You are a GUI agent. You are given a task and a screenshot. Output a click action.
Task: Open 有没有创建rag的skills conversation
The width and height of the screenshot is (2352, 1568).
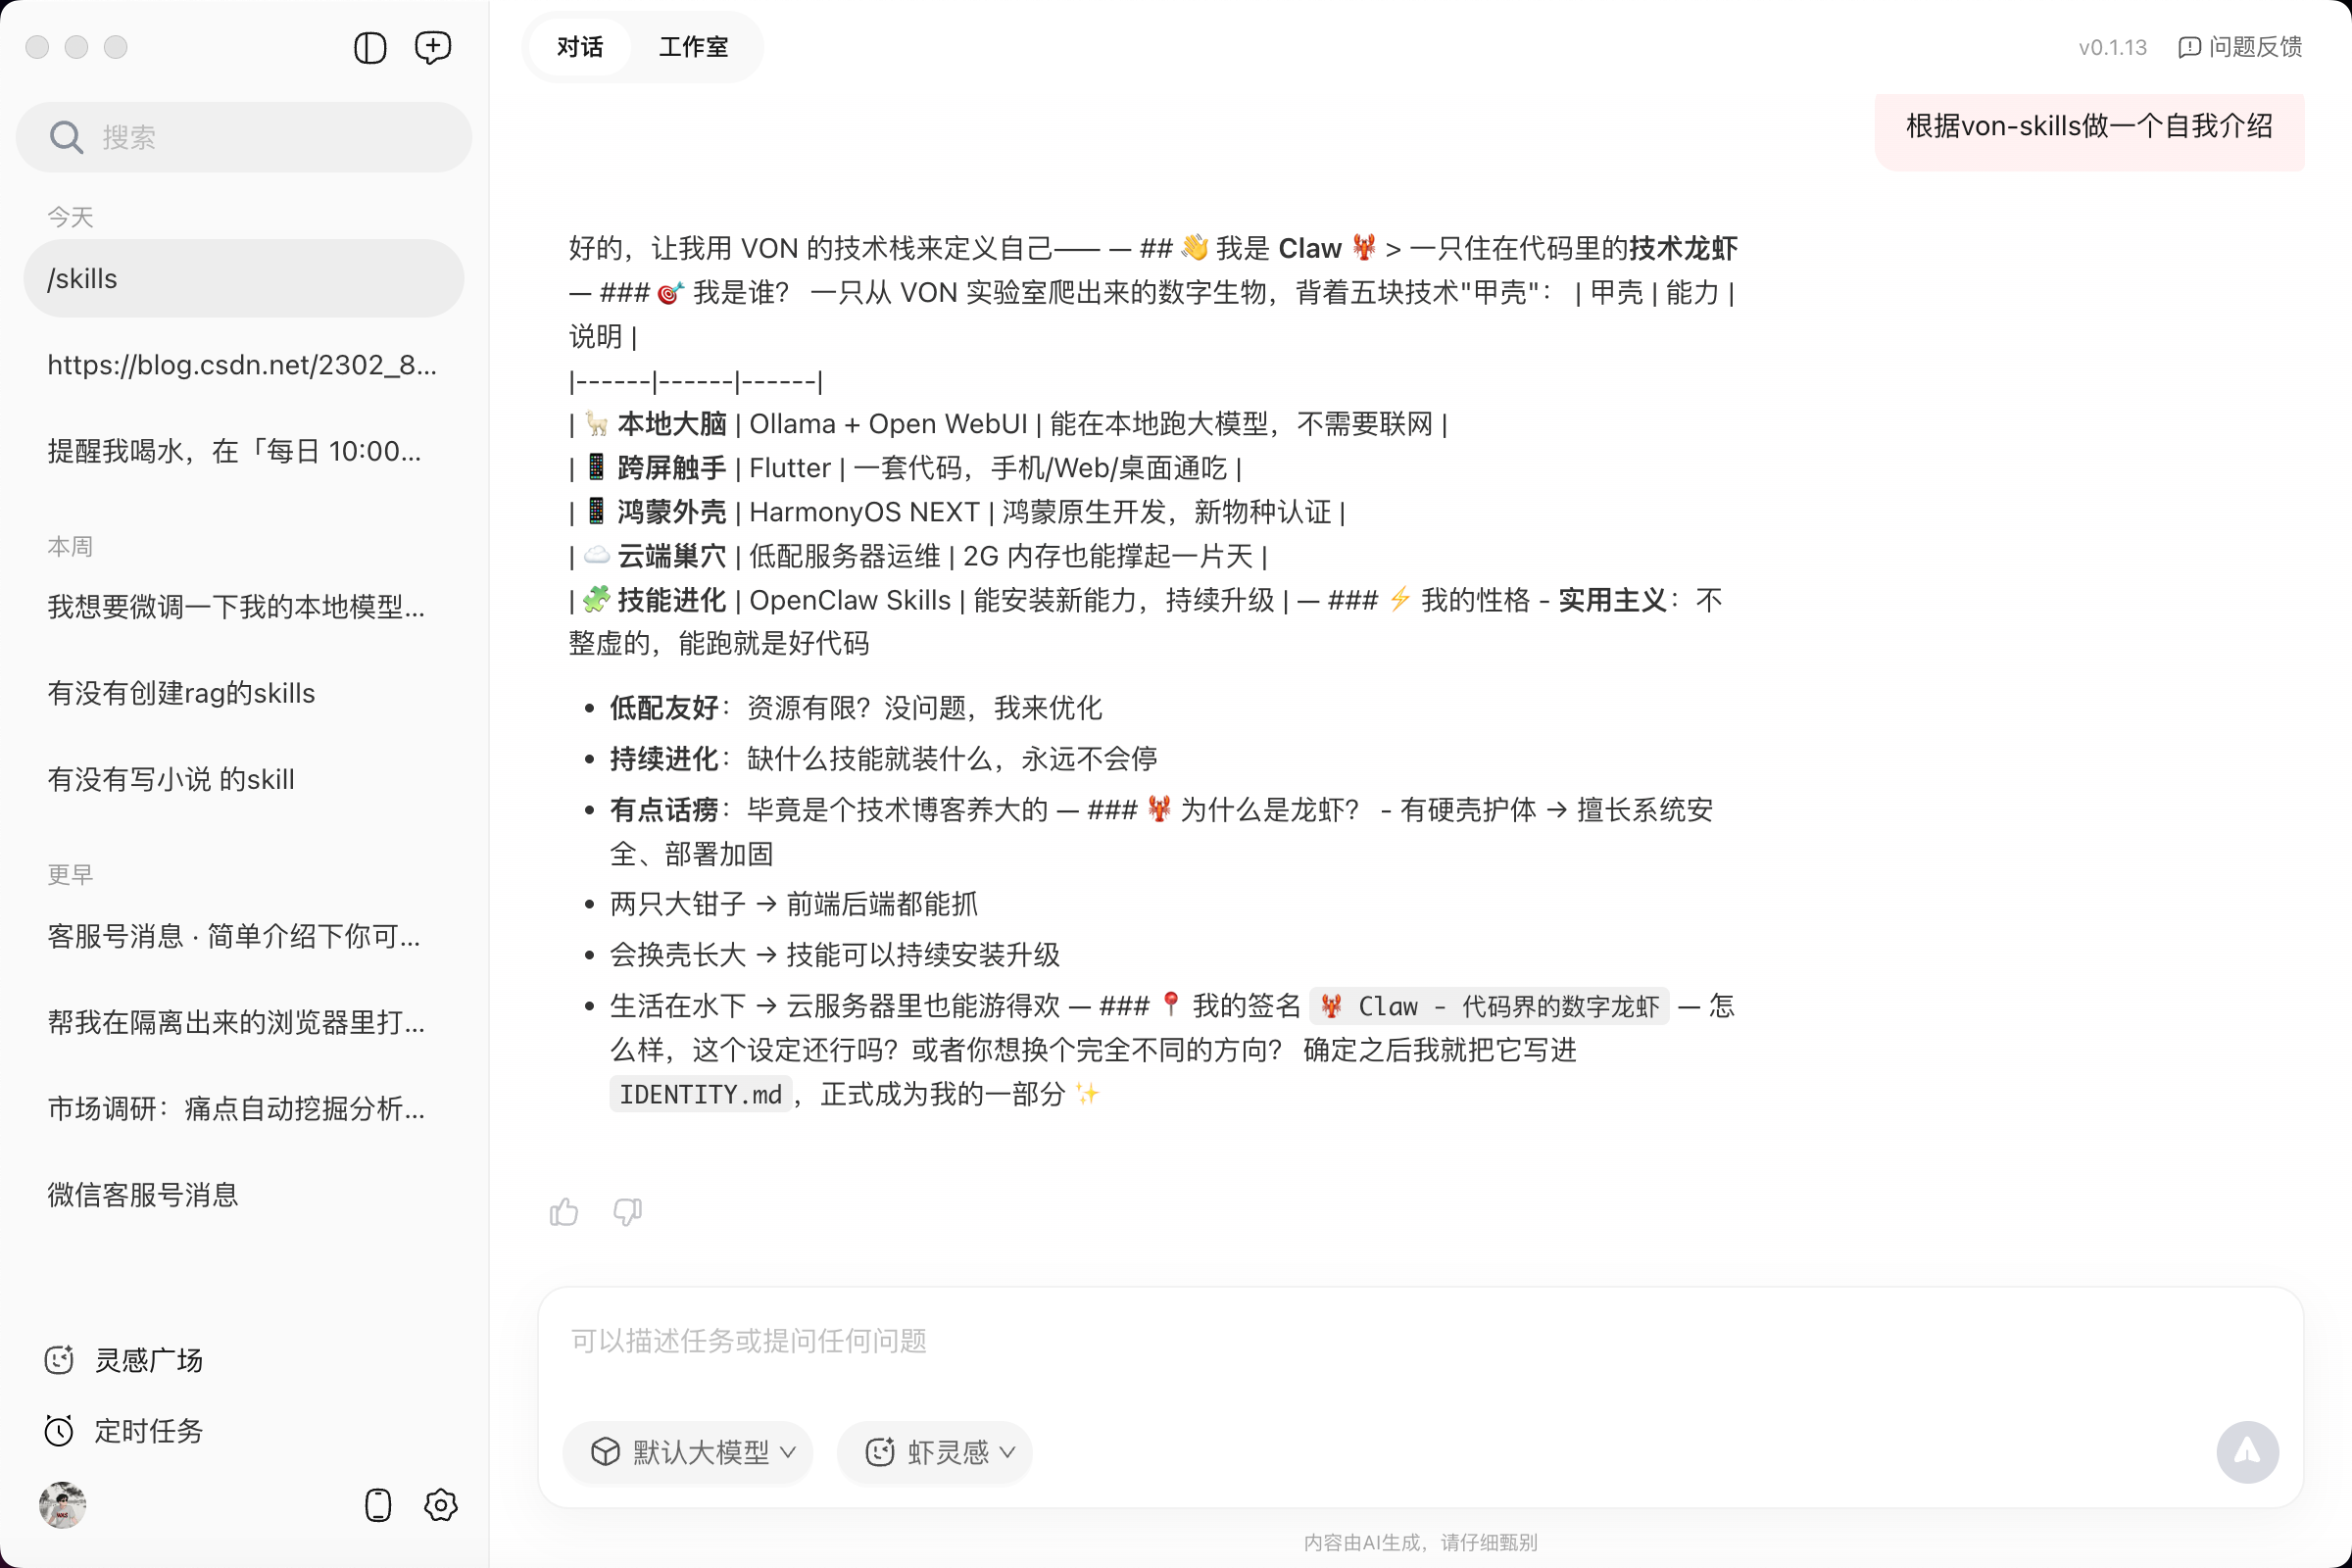(181, 693)
